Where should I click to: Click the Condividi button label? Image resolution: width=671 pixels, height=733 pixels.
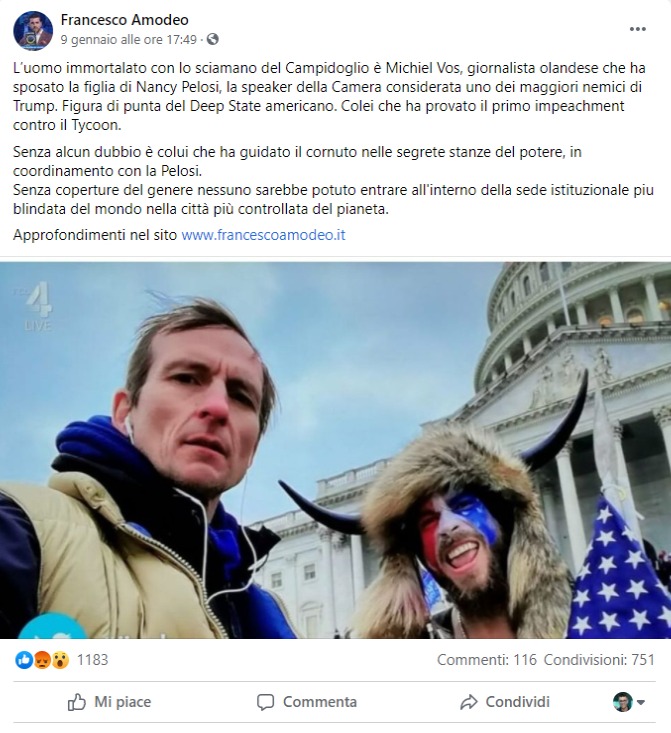pyautogui.click(x=518, y=702)
